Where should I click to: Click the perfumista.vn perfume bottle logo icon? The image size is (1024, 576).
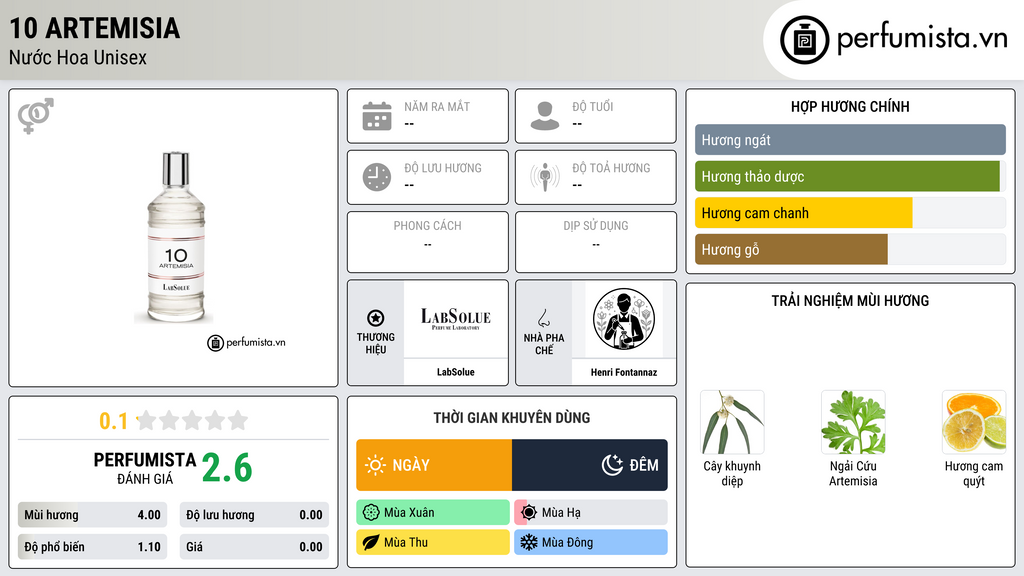pyautogui.click(x=804, y=40)
